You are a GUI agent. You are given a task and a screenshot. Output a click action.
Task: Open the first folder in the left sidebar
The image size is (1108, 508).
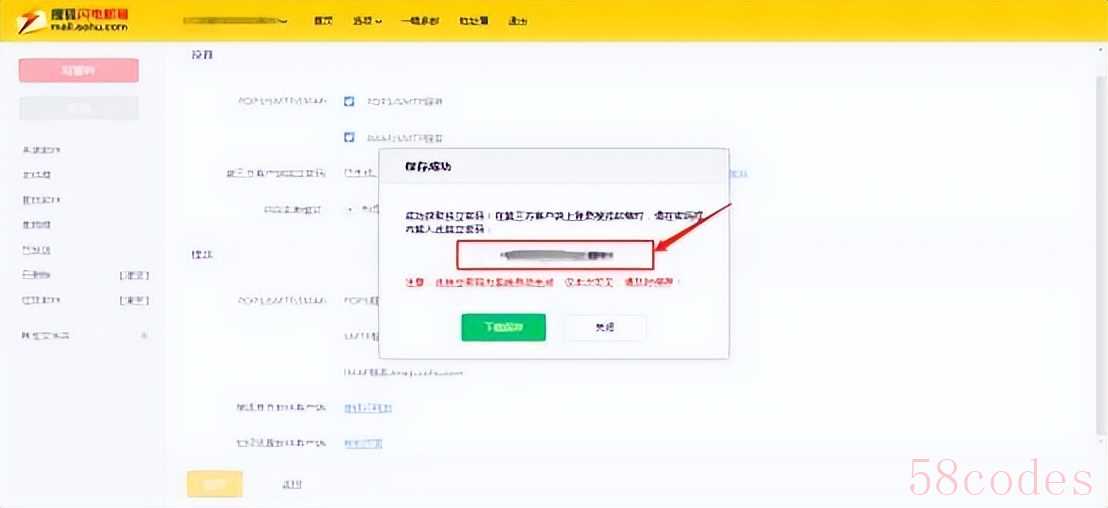(x=42, y=150)
